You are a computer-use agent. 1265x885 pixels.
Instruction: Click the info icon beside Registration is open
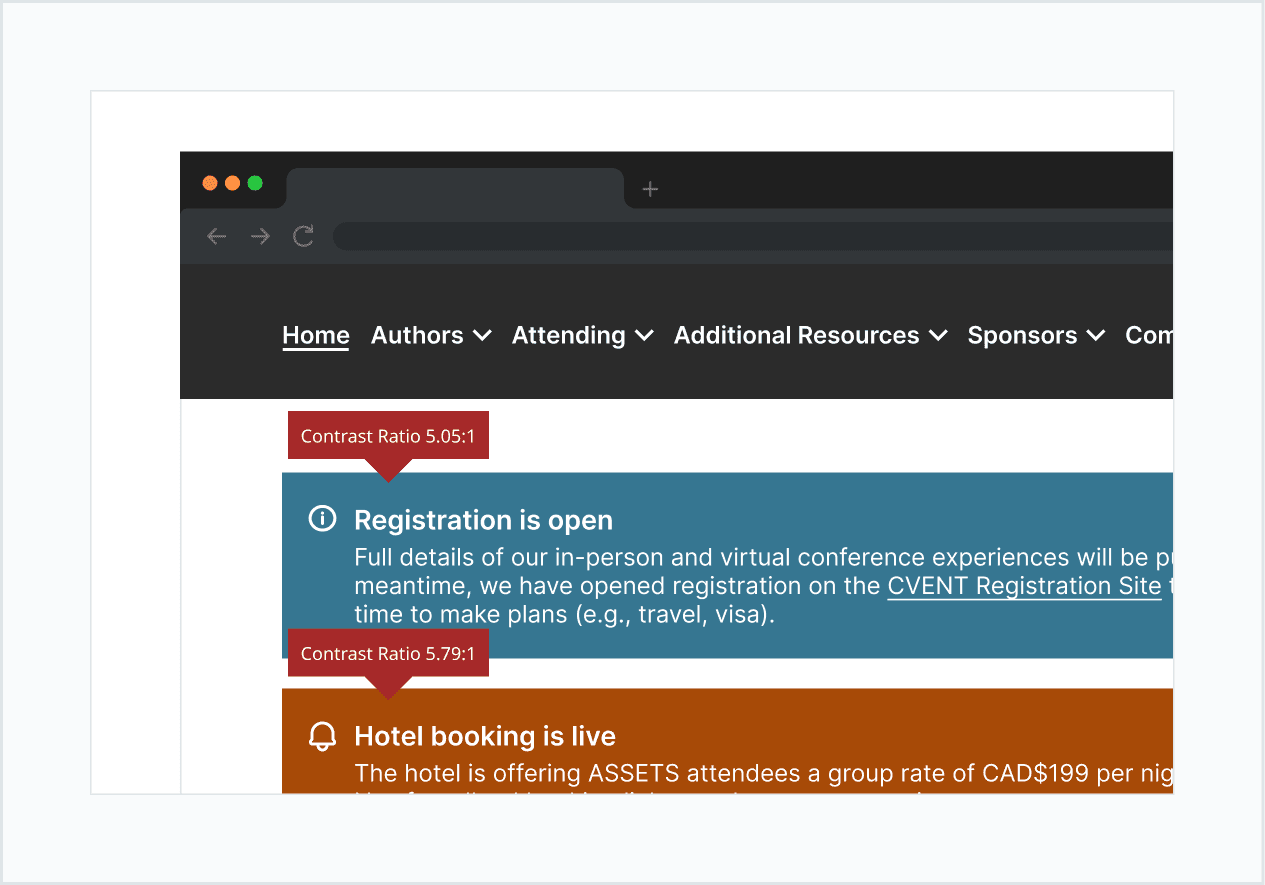[322, 518]
